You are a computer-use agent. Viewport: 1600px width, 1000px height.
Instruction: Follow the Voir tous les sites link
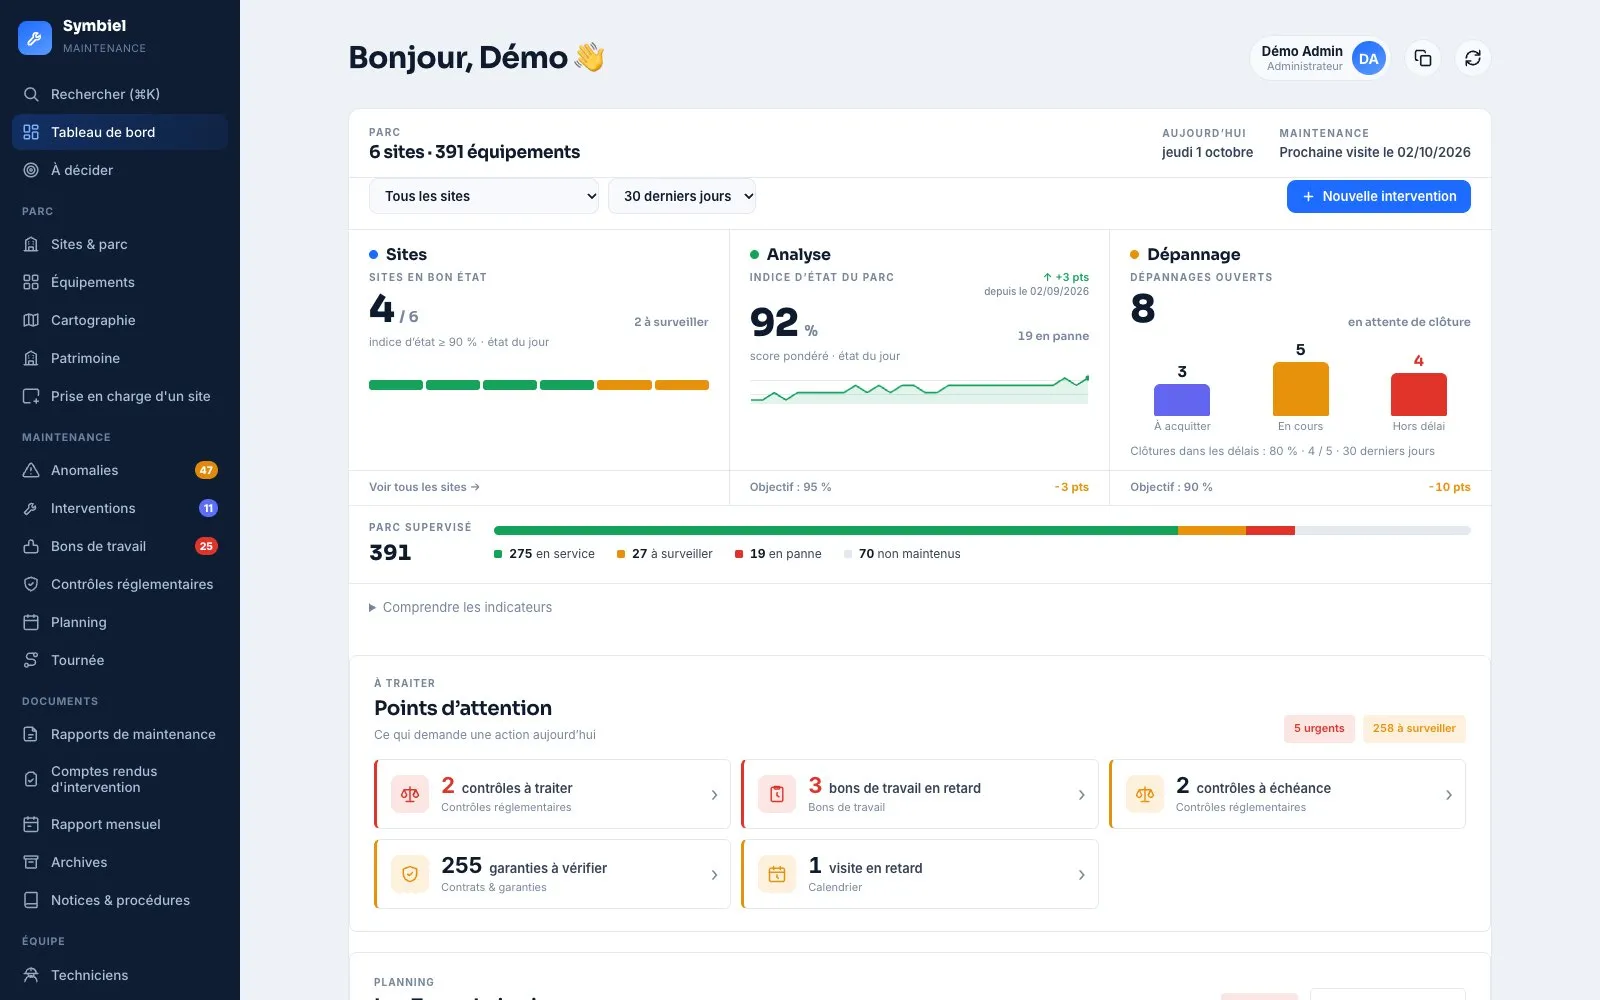(x=424, y=487)
